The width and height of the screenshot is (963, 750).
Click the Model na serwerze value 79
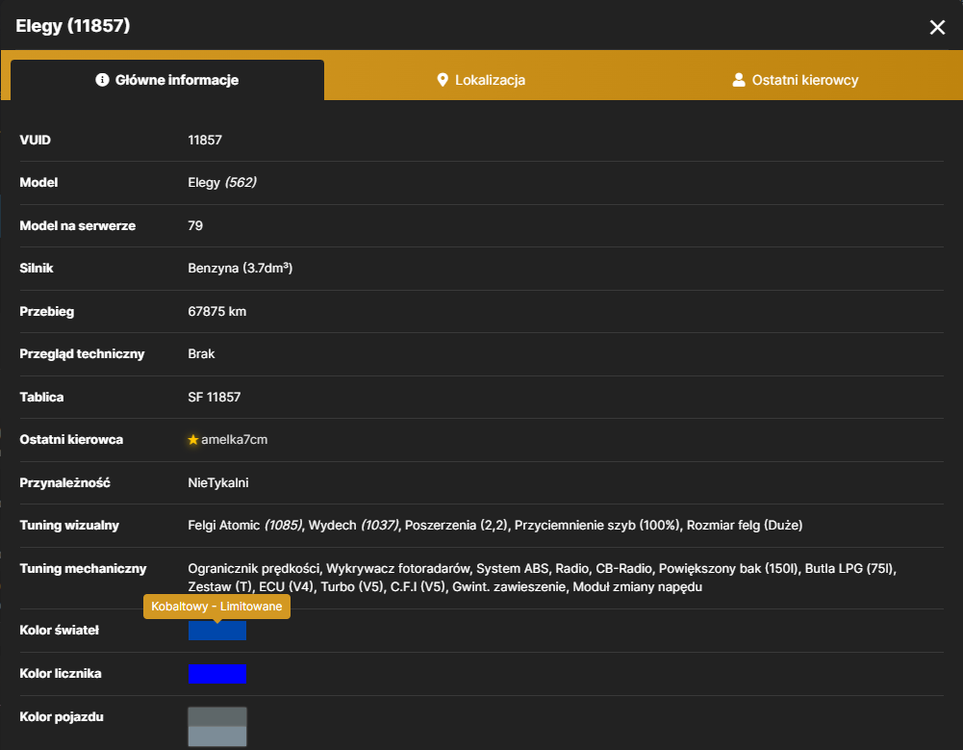[195, 225]
